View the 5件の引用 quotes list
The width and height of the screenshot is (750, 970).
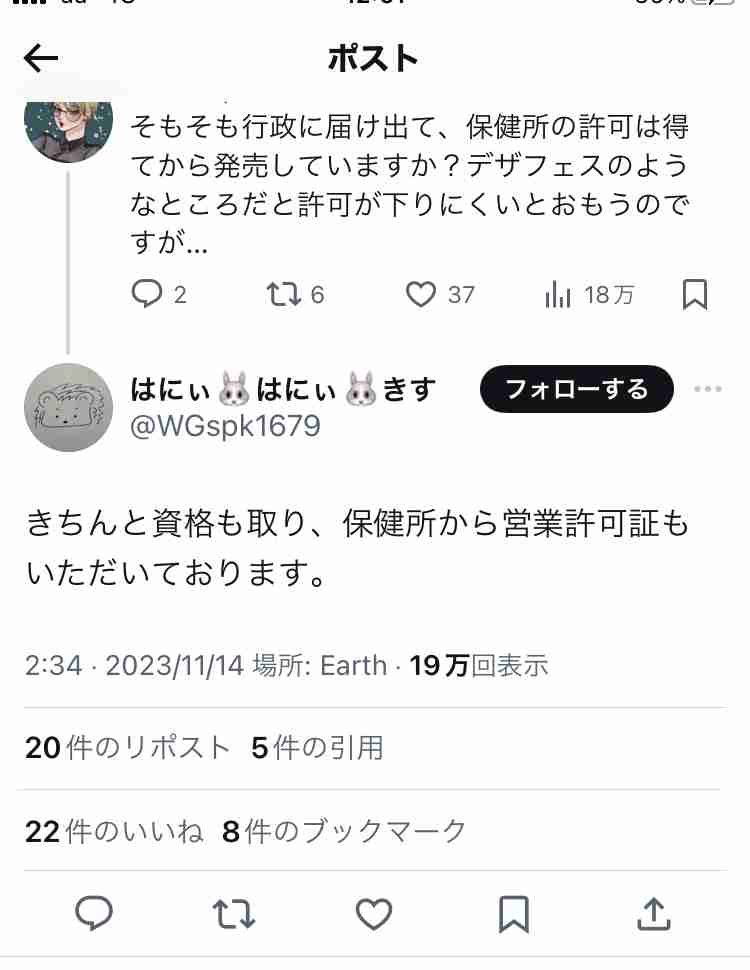point(317,748)
